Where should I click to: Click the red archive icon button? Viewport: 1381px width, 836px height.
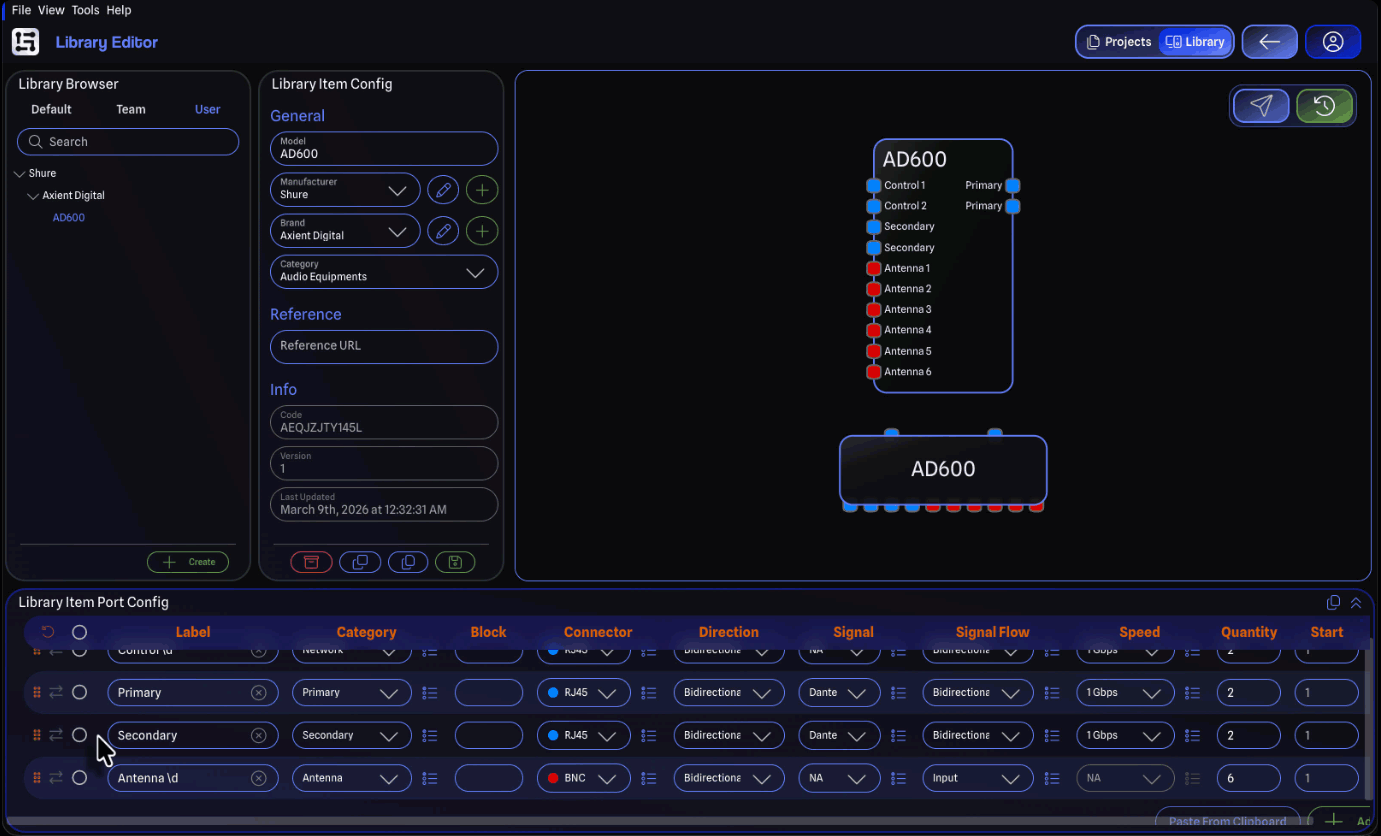[311, 562]
